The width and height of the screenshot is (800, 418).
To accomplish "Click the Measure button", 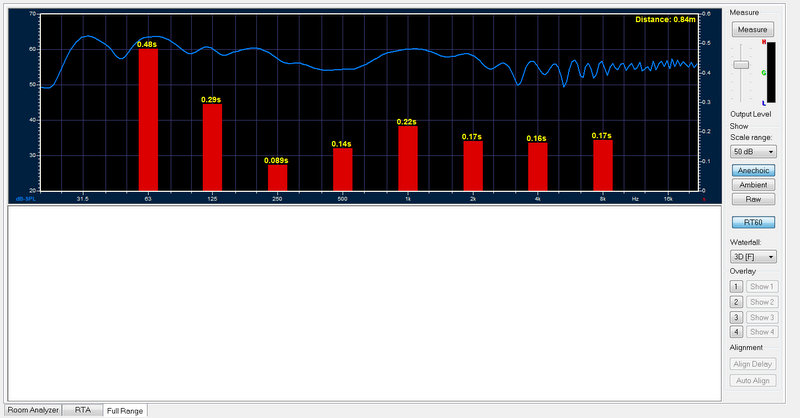I will click(753, 30).
